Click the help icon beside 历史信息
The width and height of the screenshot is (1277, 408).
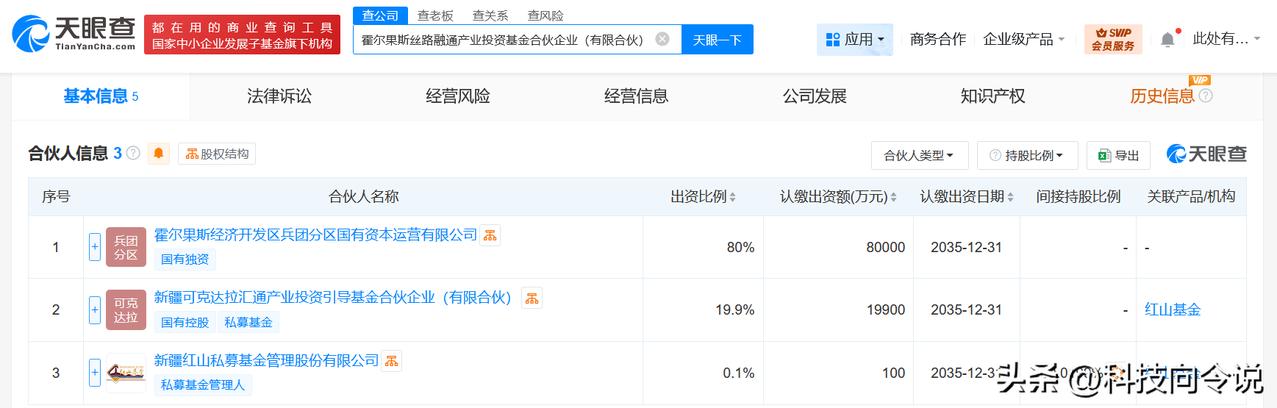(1205, 96)
